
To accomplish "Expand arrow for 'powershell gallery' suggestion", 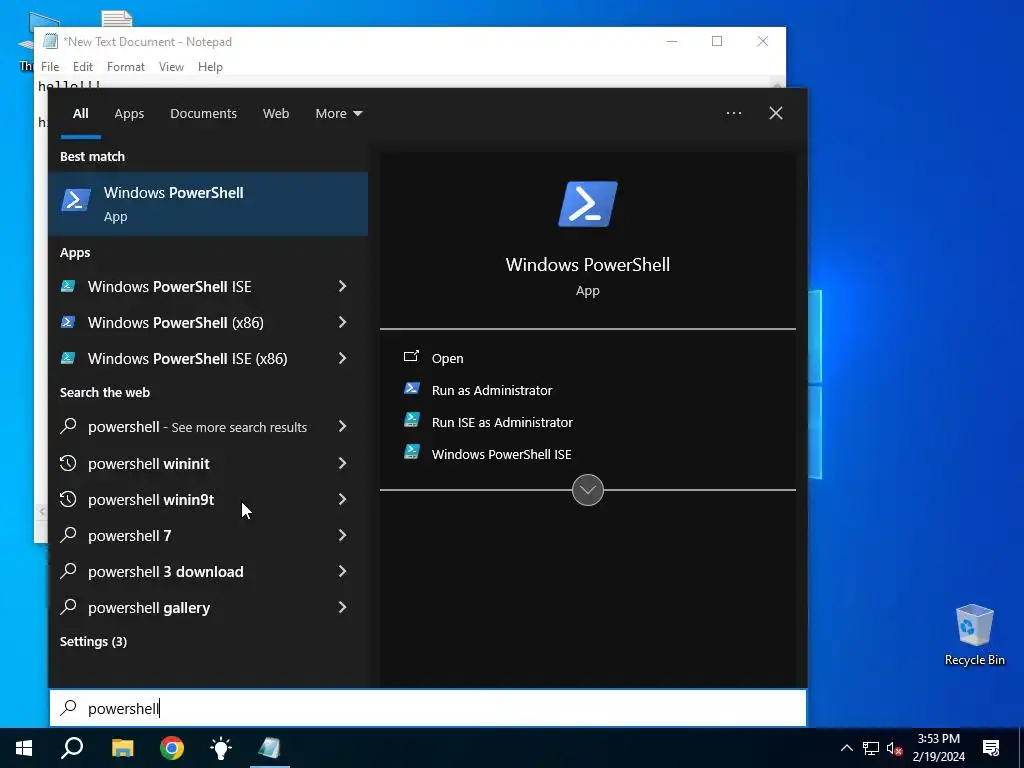I will [x=342, y=607].
